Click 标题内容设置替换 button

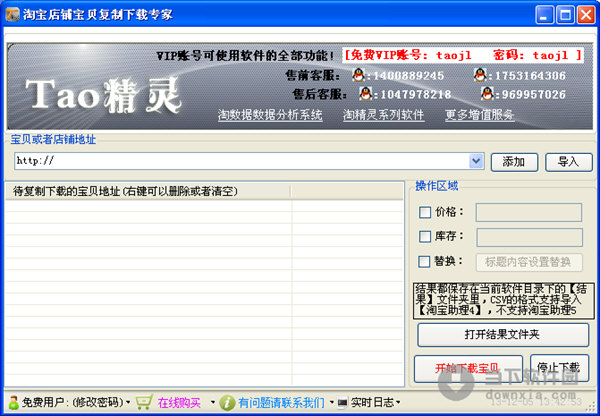point(529,263)
